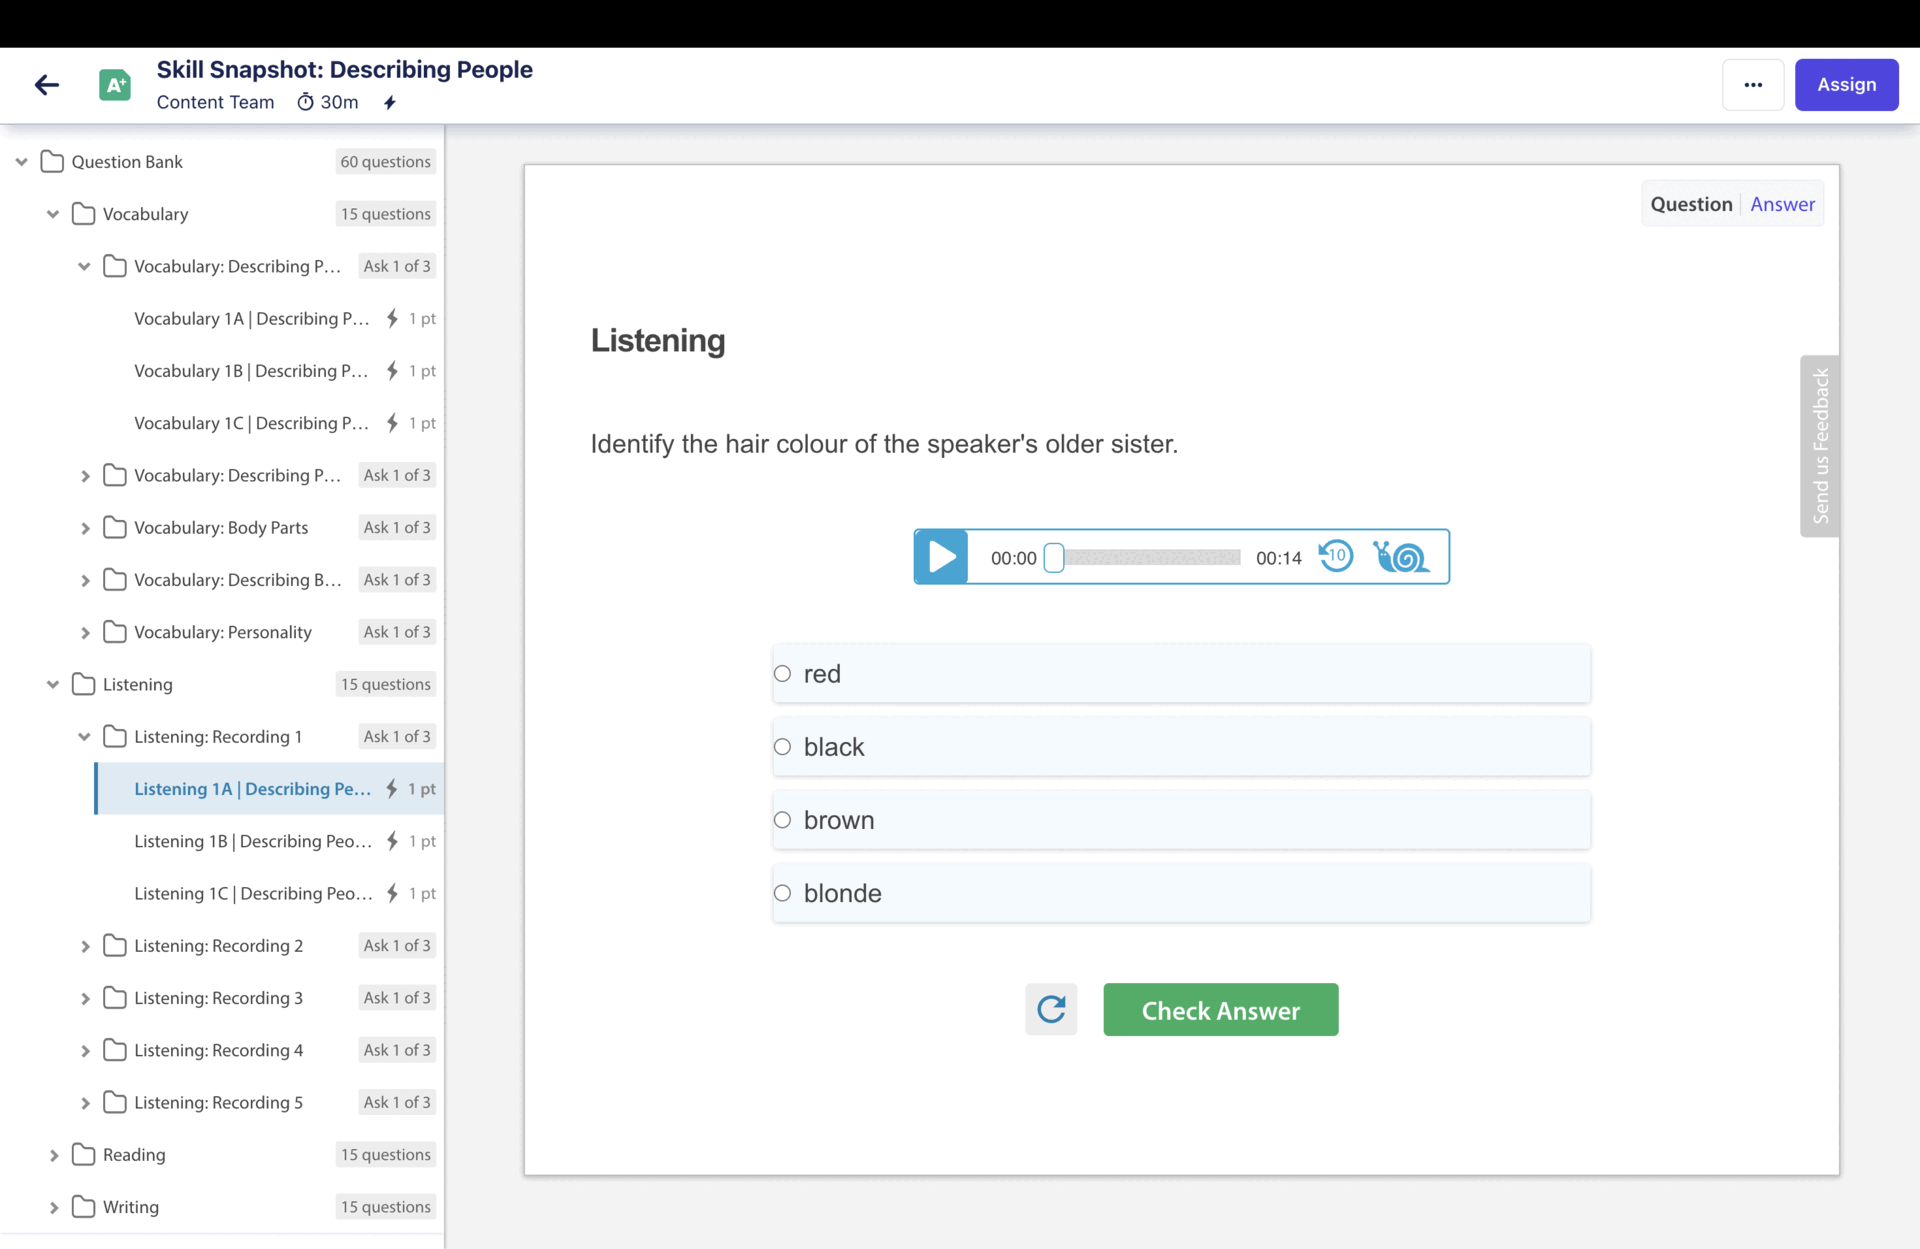Toggle the slow playback snail icon
1920x1249 pixels.
tap(1401, 556)
